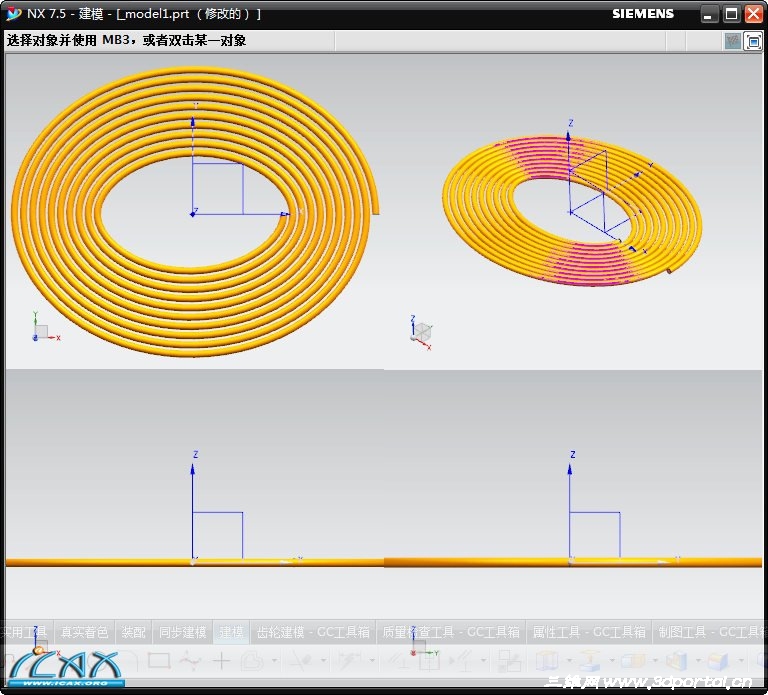Toggle full screen mode icon
Screen dimensions: 768x695
tap(753, 41)
